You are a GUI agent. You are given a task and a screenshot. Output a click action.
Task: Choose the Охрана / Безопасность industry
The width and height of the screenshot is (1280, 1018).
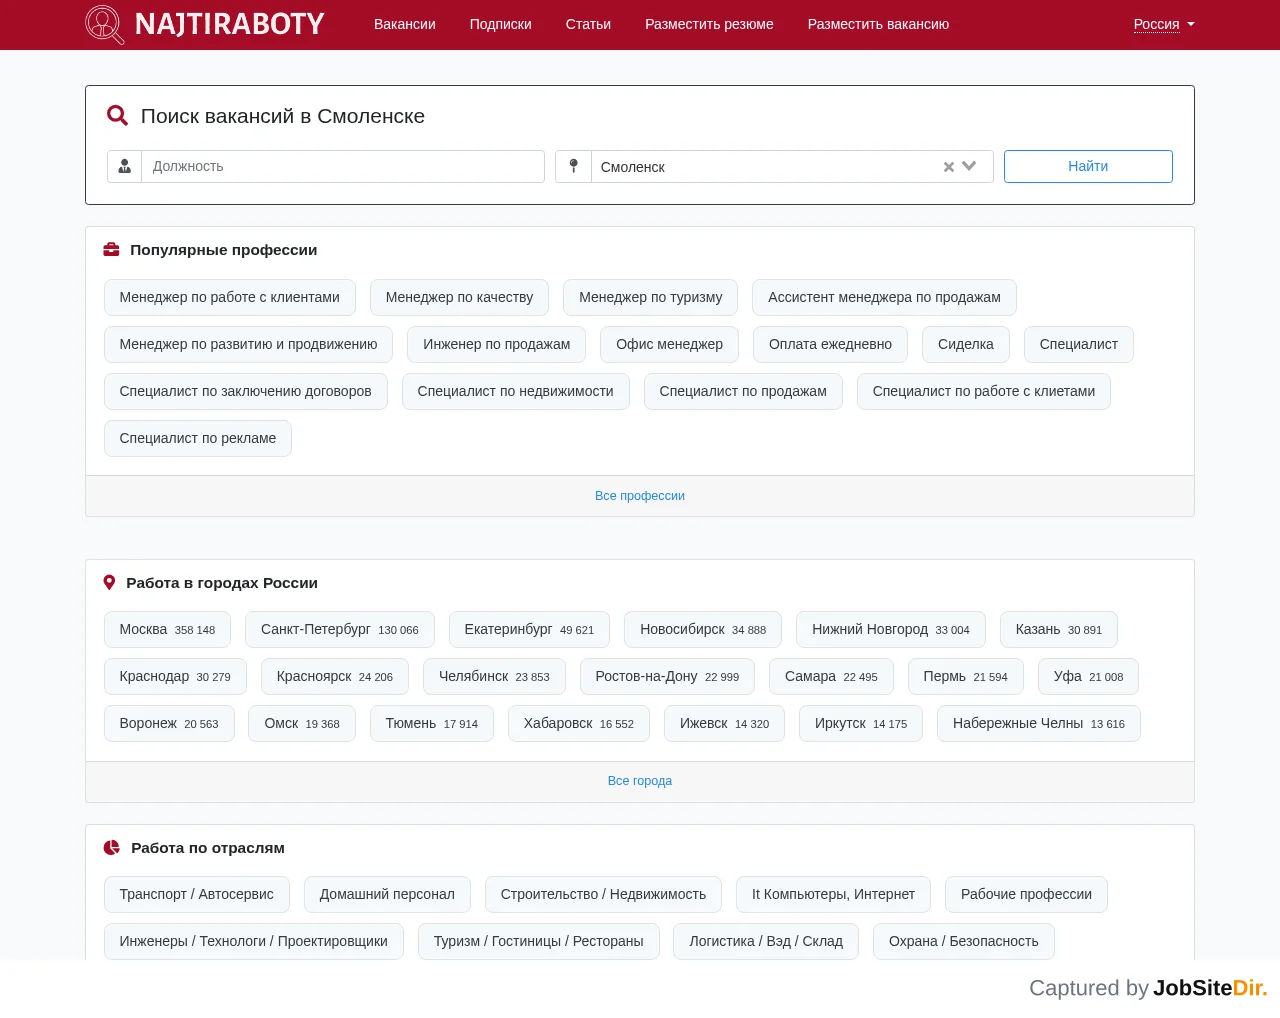coord(964,941)
